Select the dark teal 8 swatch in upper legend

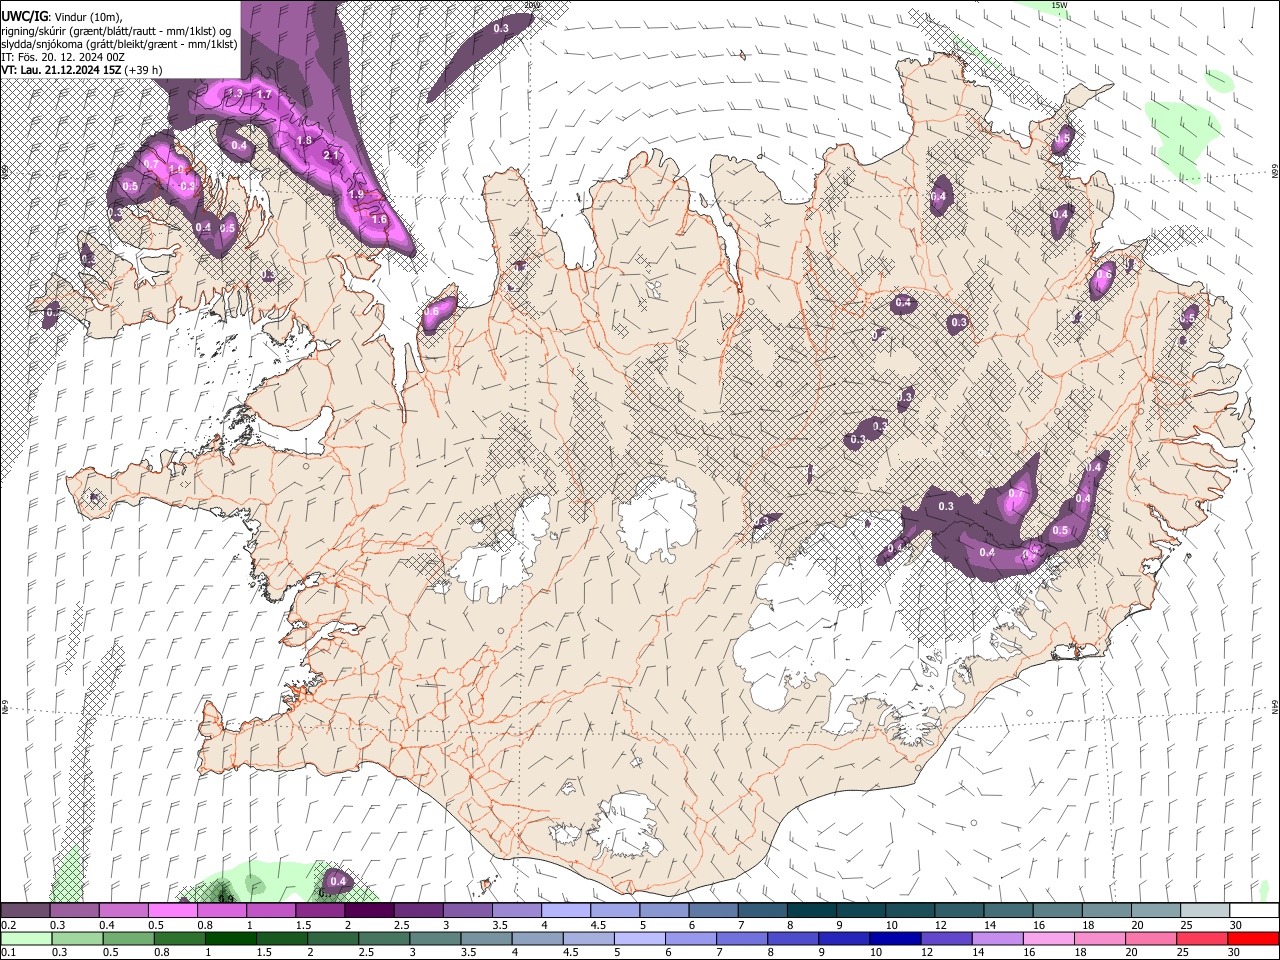pos(812,910)
